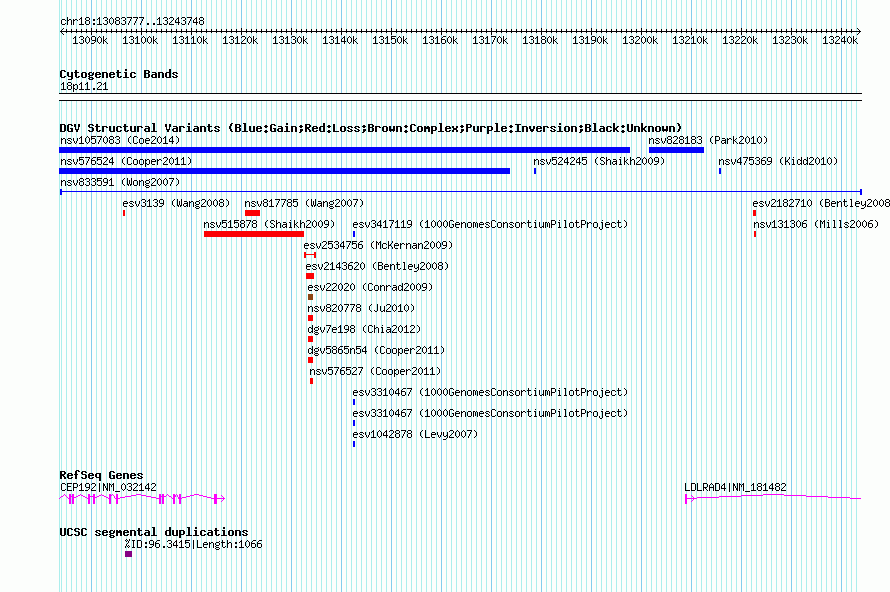The width and height of the screenshot is (890, 592).
Task: Select the LDLRAD4|NM_181482 gene label
Action: pos(735,487)
